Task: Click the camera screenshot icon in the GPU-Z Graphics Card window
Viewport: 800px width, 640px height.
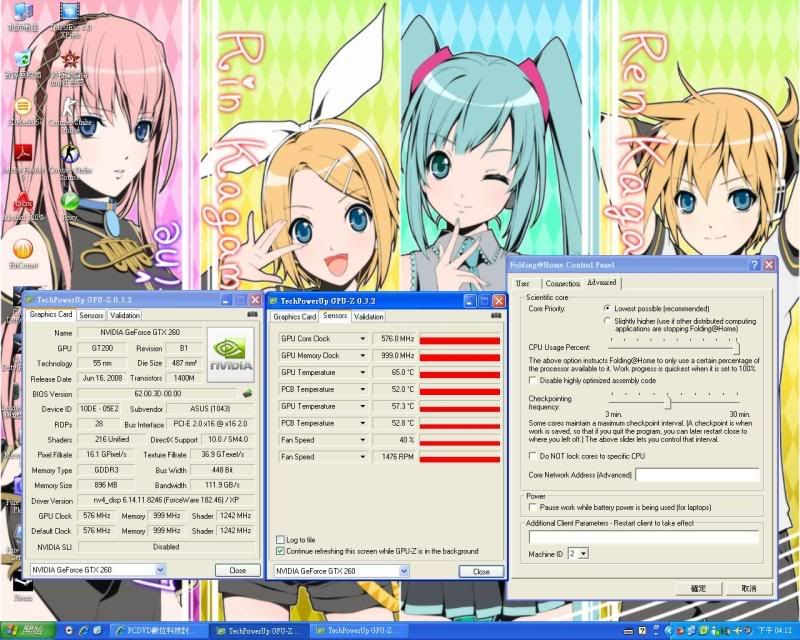Action: 252,314
